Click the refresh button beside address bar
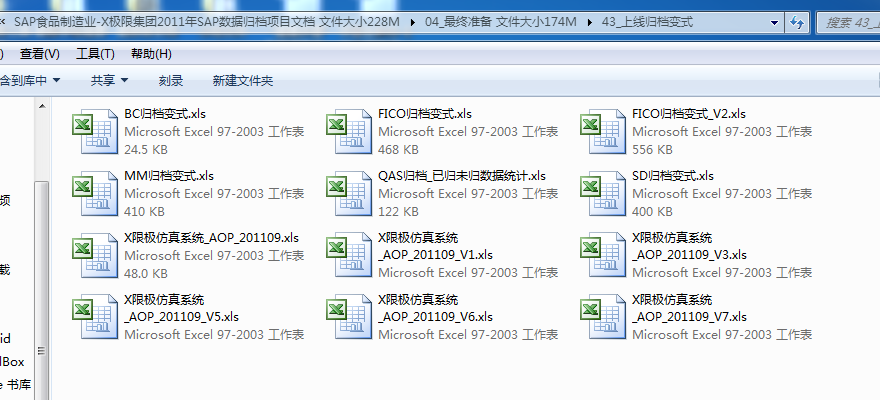Screen dimensions: 880x400 click(796, 22)
